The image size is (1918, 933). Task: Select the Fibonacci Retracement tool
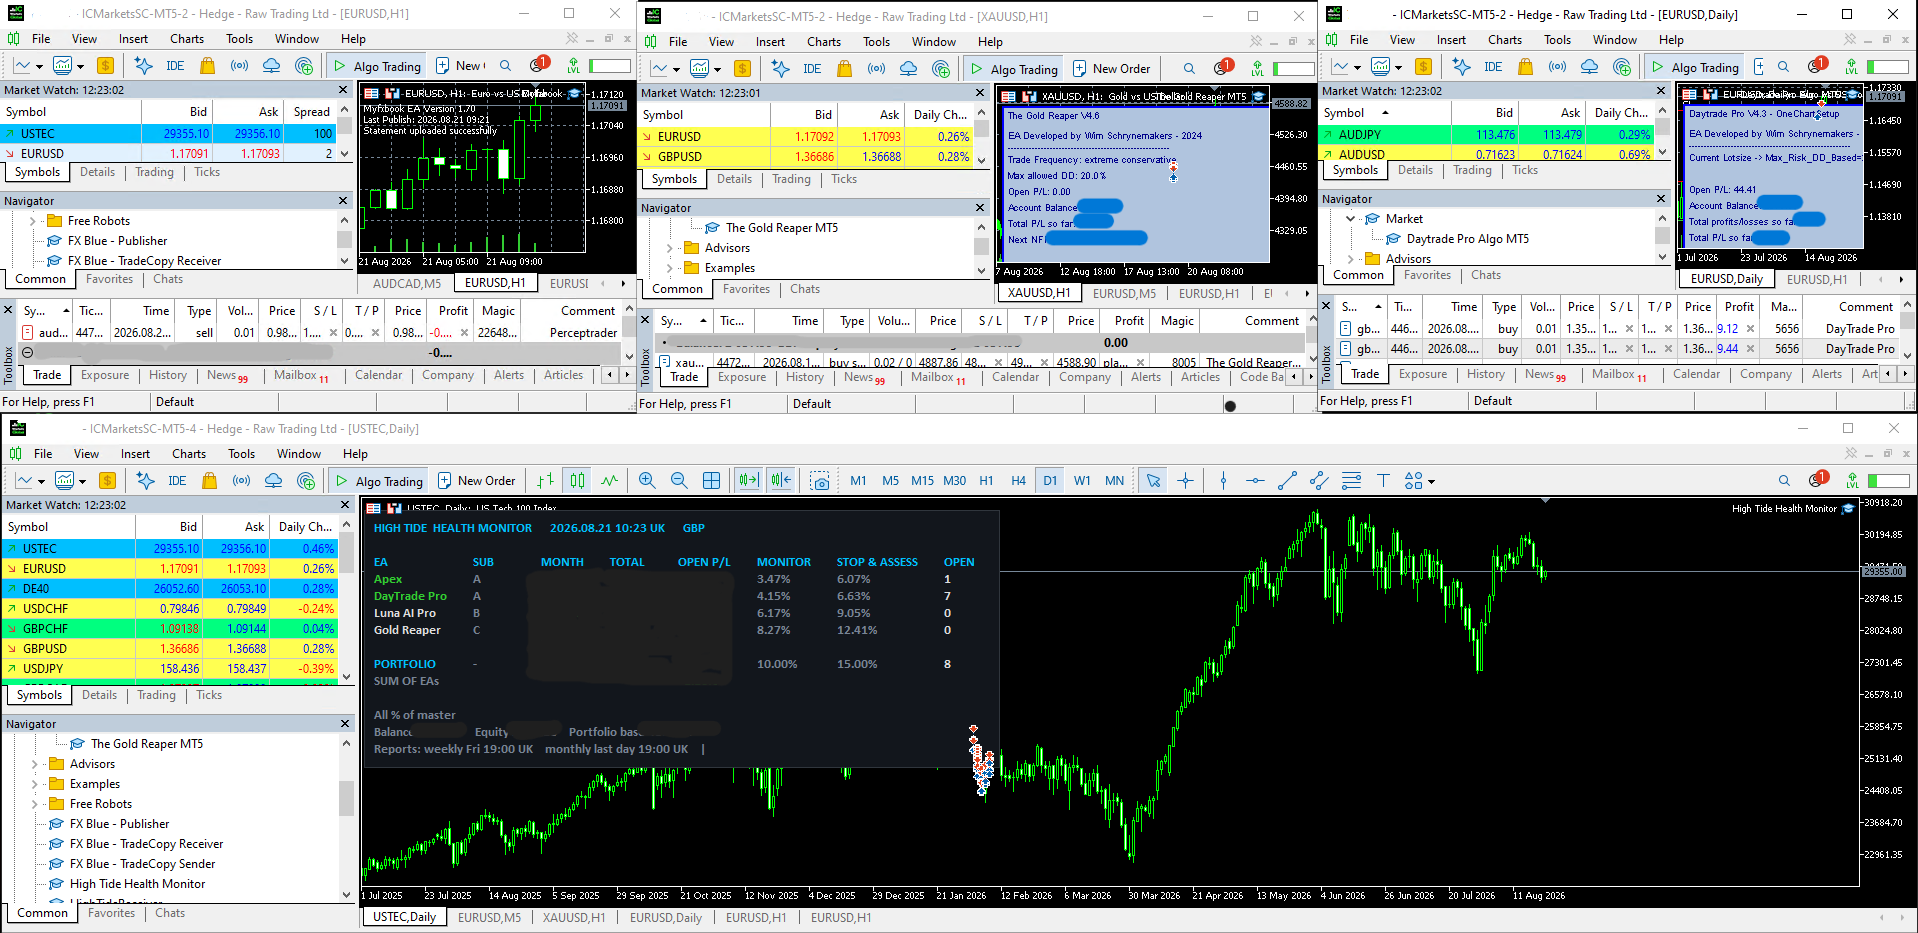pyautogui.click(x=1351, y=481)
